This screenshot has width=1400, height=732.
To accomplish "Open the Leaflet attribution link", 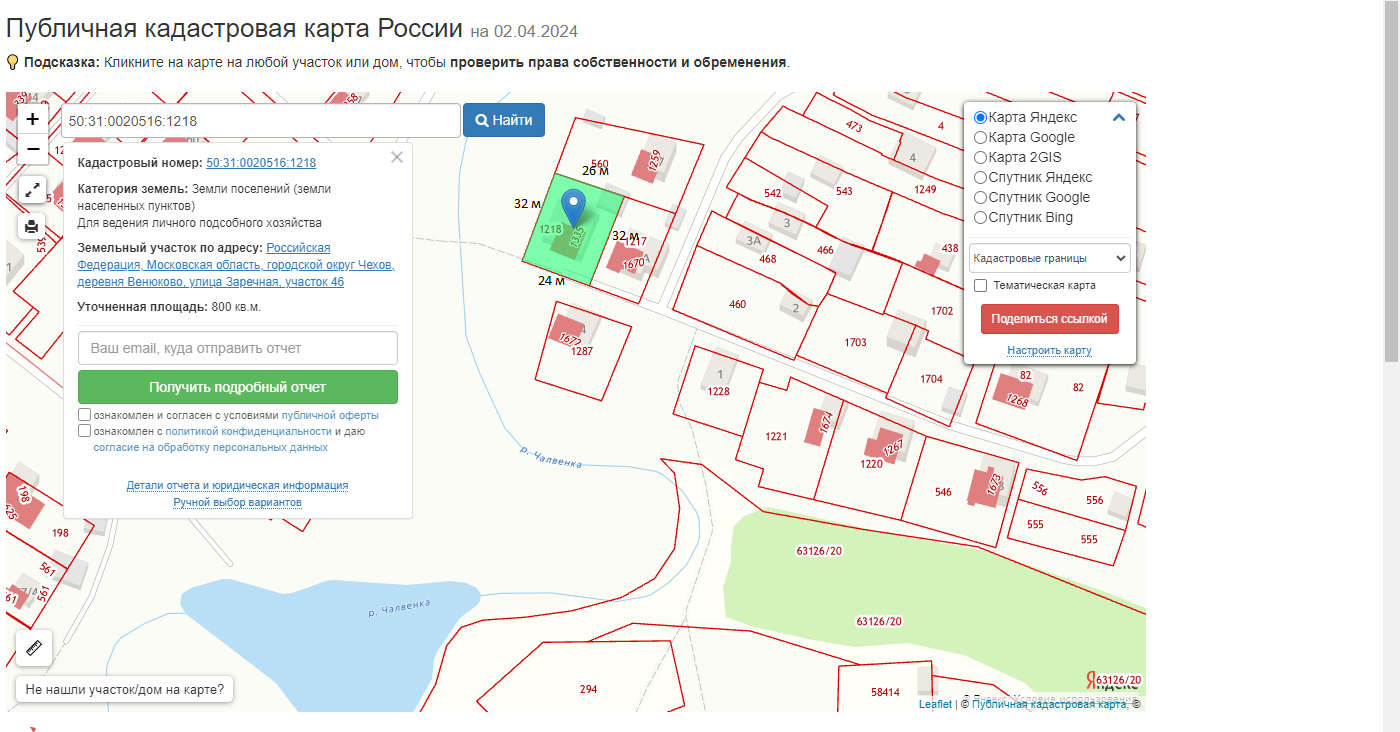I will pos(935,704).
